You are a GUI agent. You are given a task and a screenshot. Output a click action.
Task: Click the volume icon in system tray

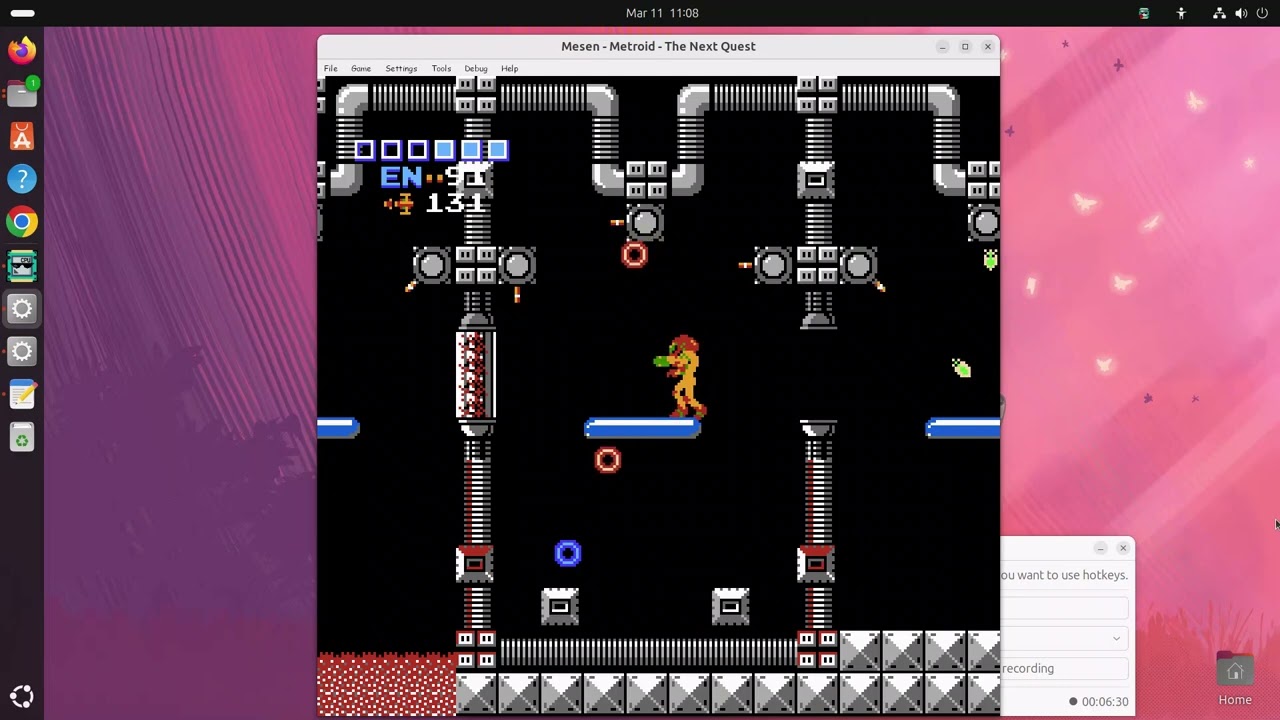tap(1241, 13)
